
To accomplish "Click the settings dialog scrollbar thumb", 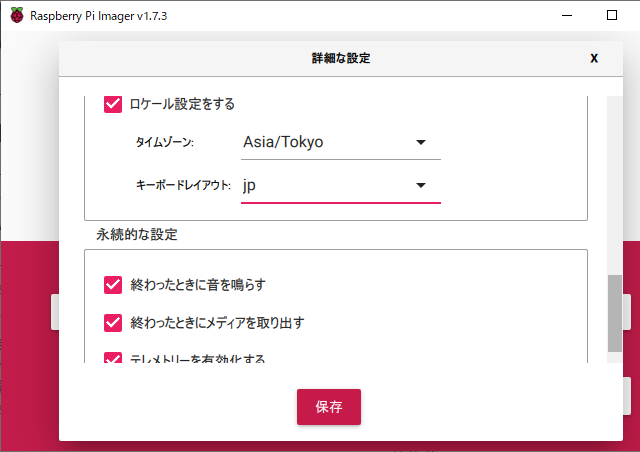I will pyautogui.click(x=615, y=313).
